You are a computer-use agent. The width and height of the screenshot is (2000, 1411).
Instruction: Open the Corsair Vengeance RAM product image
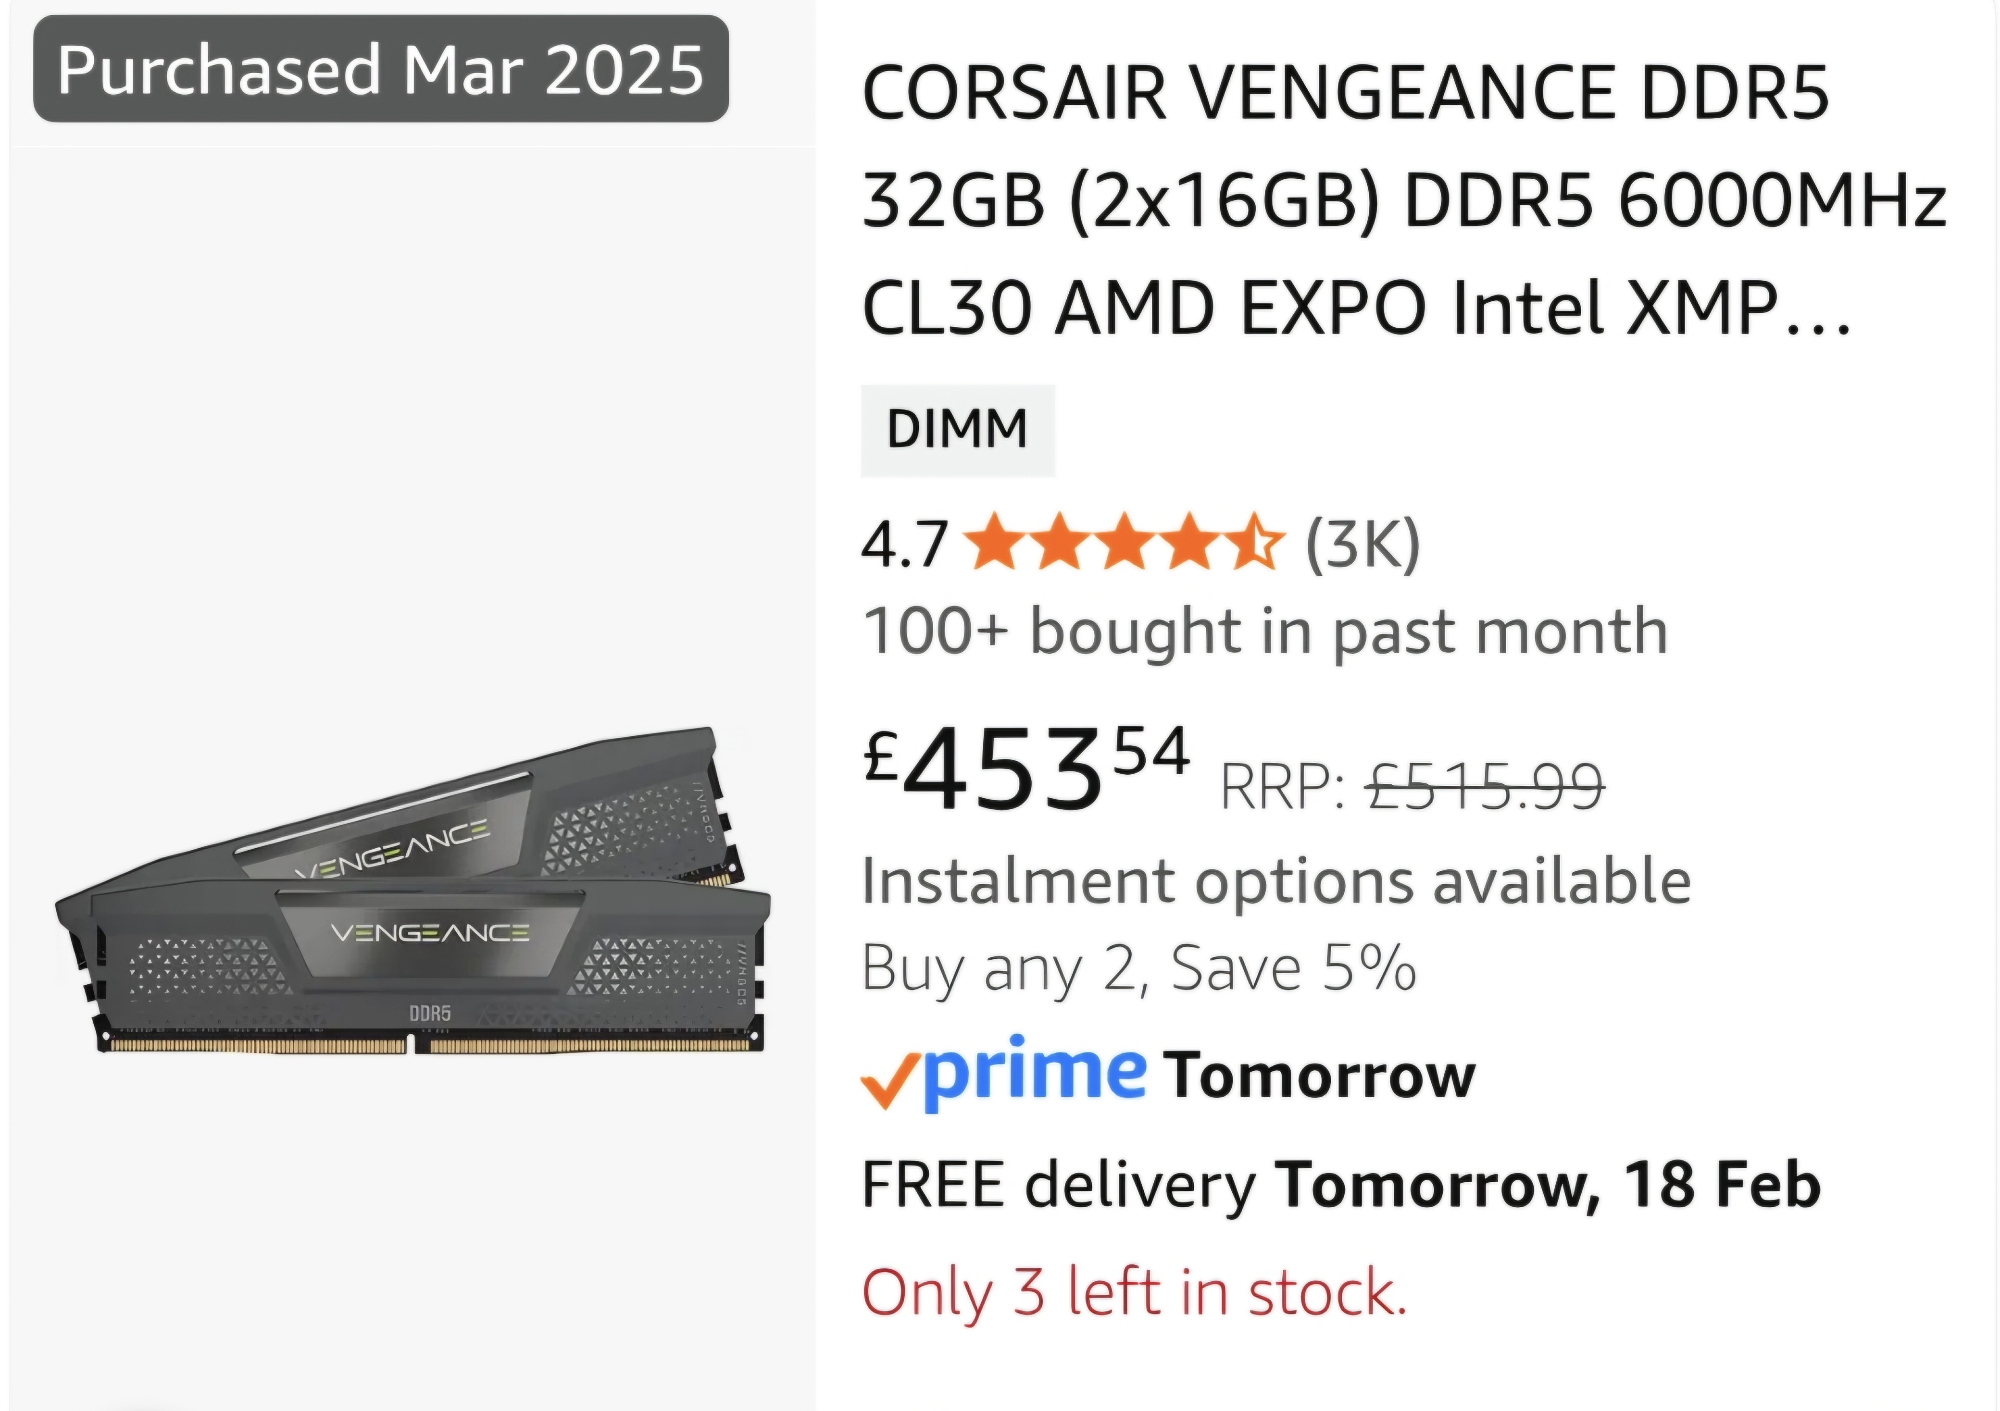click(x=413, y=890)
